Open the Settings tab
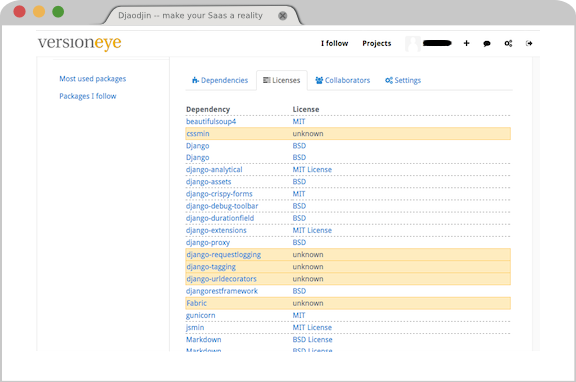The height and width of the screenshot is (382, 576). [403, 80]
